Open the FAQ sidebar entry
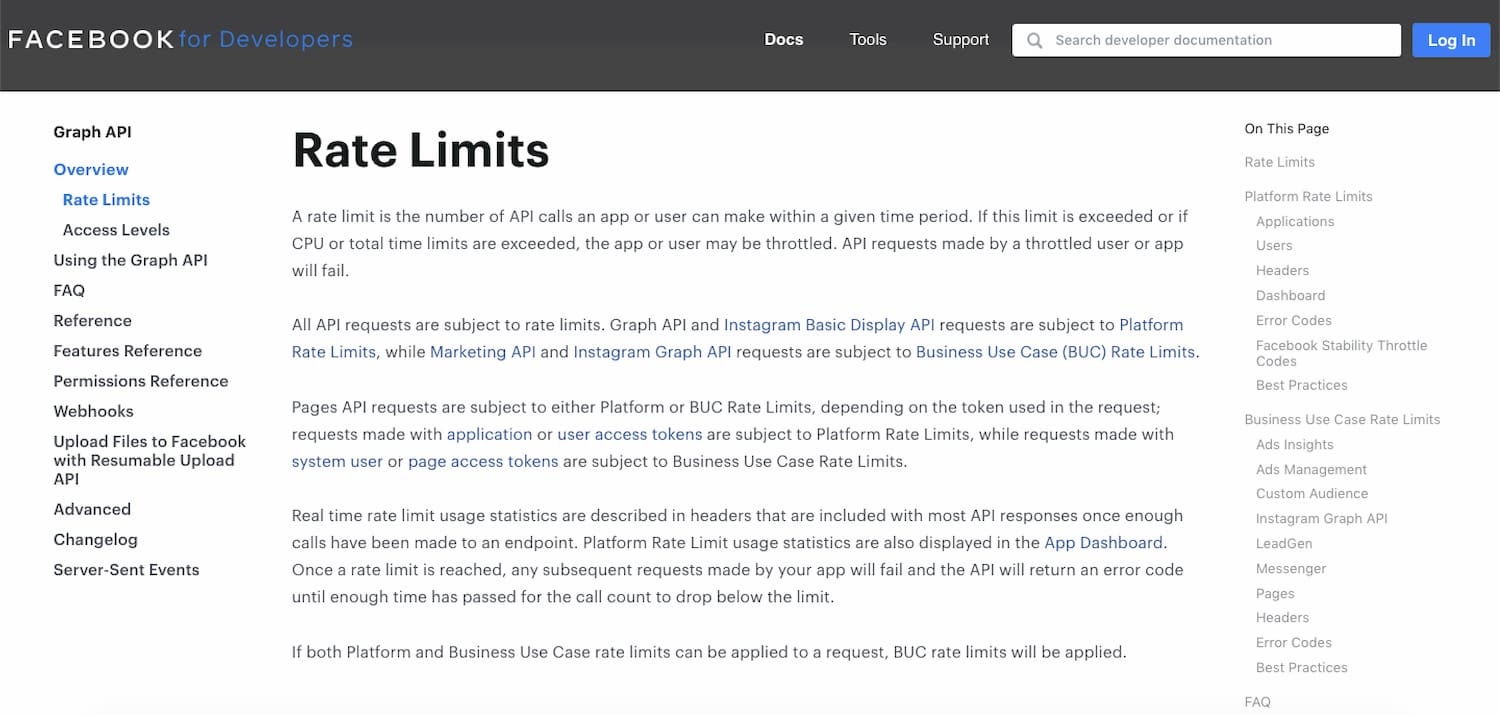This screenshot has height=715, width=1500. pos(68,290)
